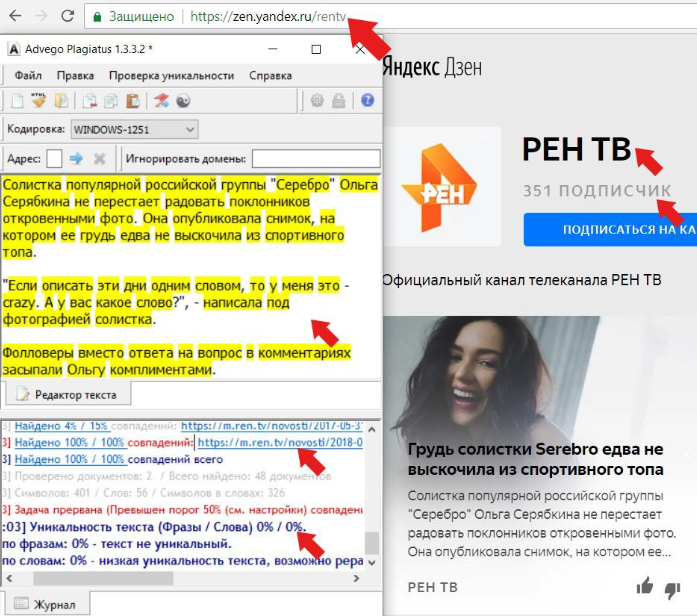Click the log vertical scrollbar thumb
697x616 pixels.
pos(372,543)
